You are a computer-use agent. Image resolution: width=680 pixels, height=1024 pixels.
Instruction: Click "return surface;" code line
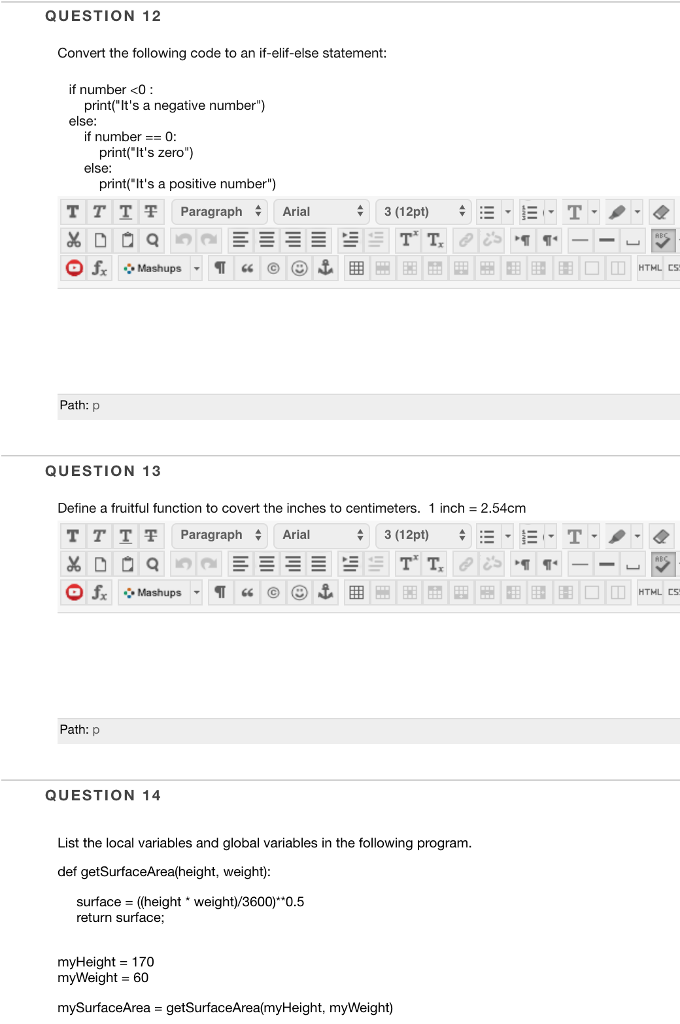120,918
